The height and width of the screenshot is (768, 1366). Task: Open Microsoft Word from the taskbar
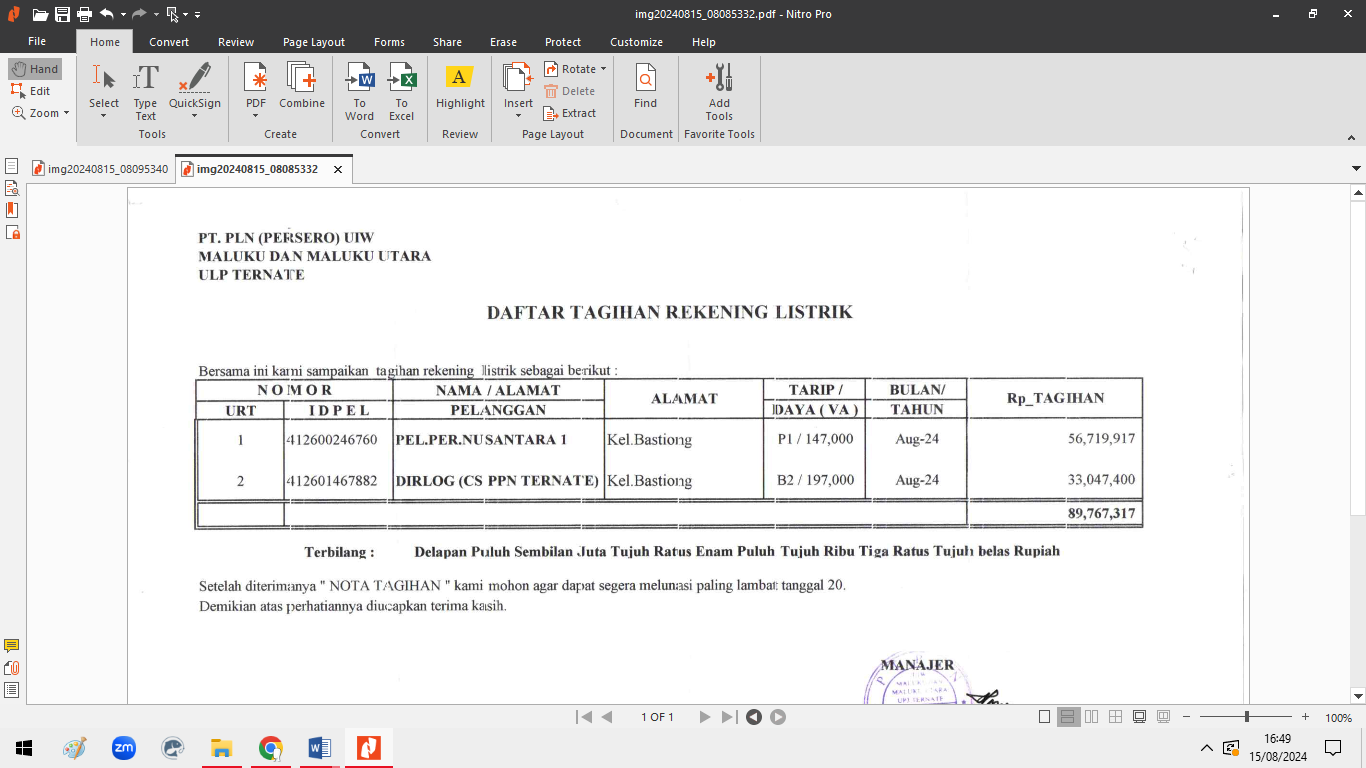point(320,747)
